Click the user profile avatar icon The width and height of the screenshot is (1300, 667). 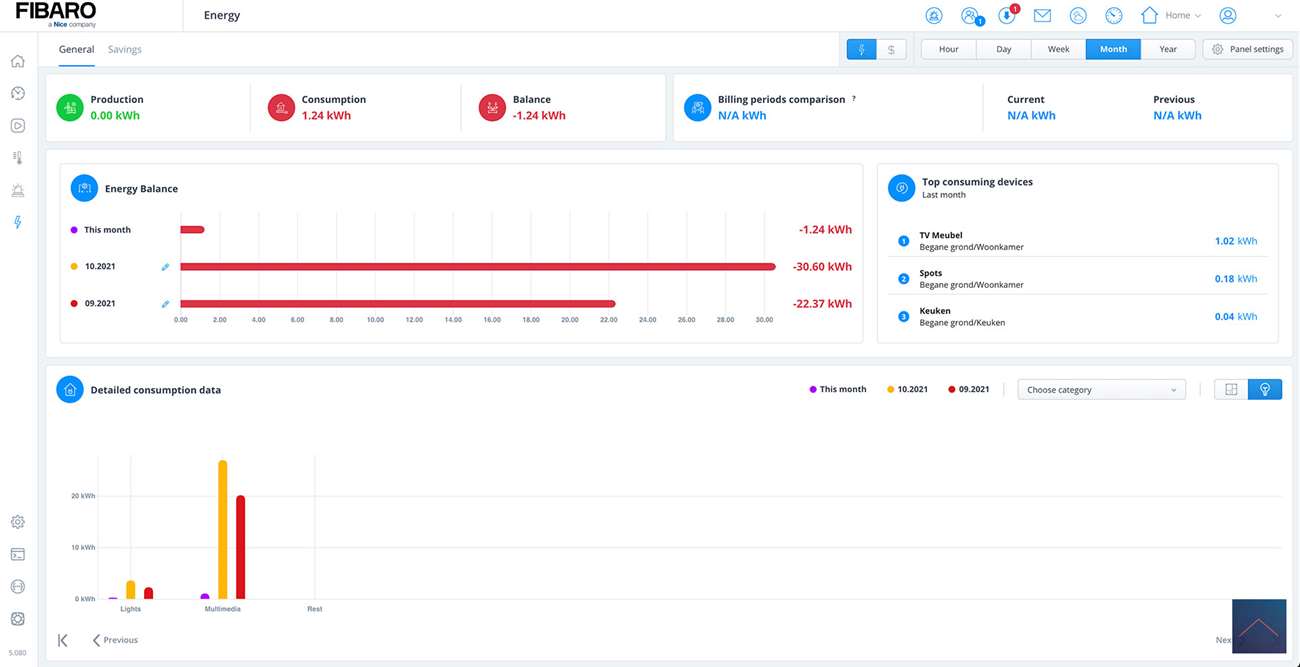[1228, 16]
